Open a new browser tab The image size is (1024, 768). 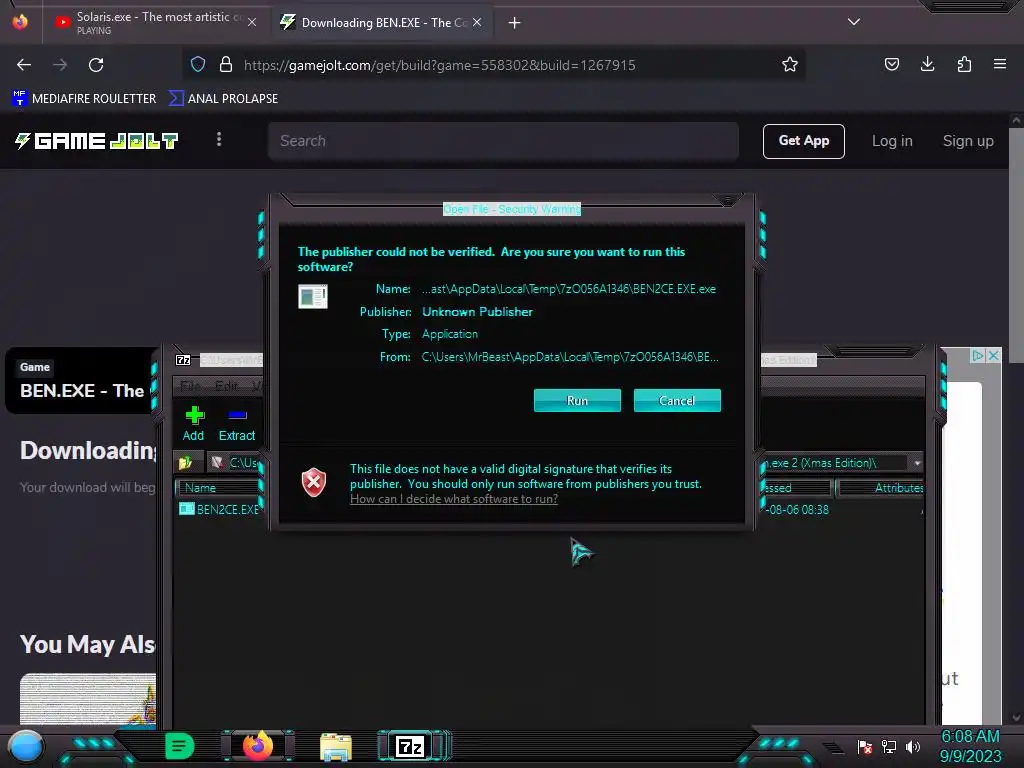[x=515, y=23]
